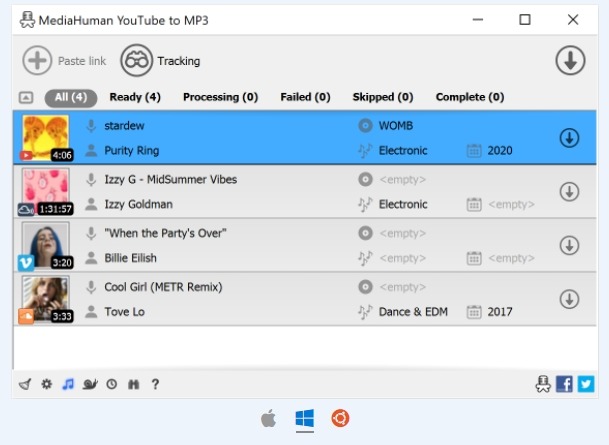Click the artist name 'Billie Eilish'
The image size is (609, 445).
(x=130, y=258)
